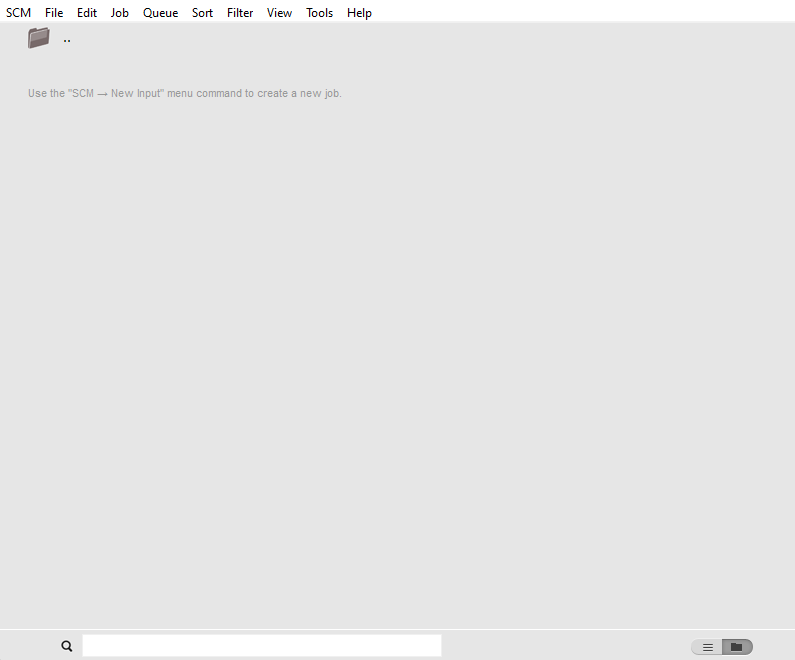
Task: Open the View menu
Action: coord(279,13)
